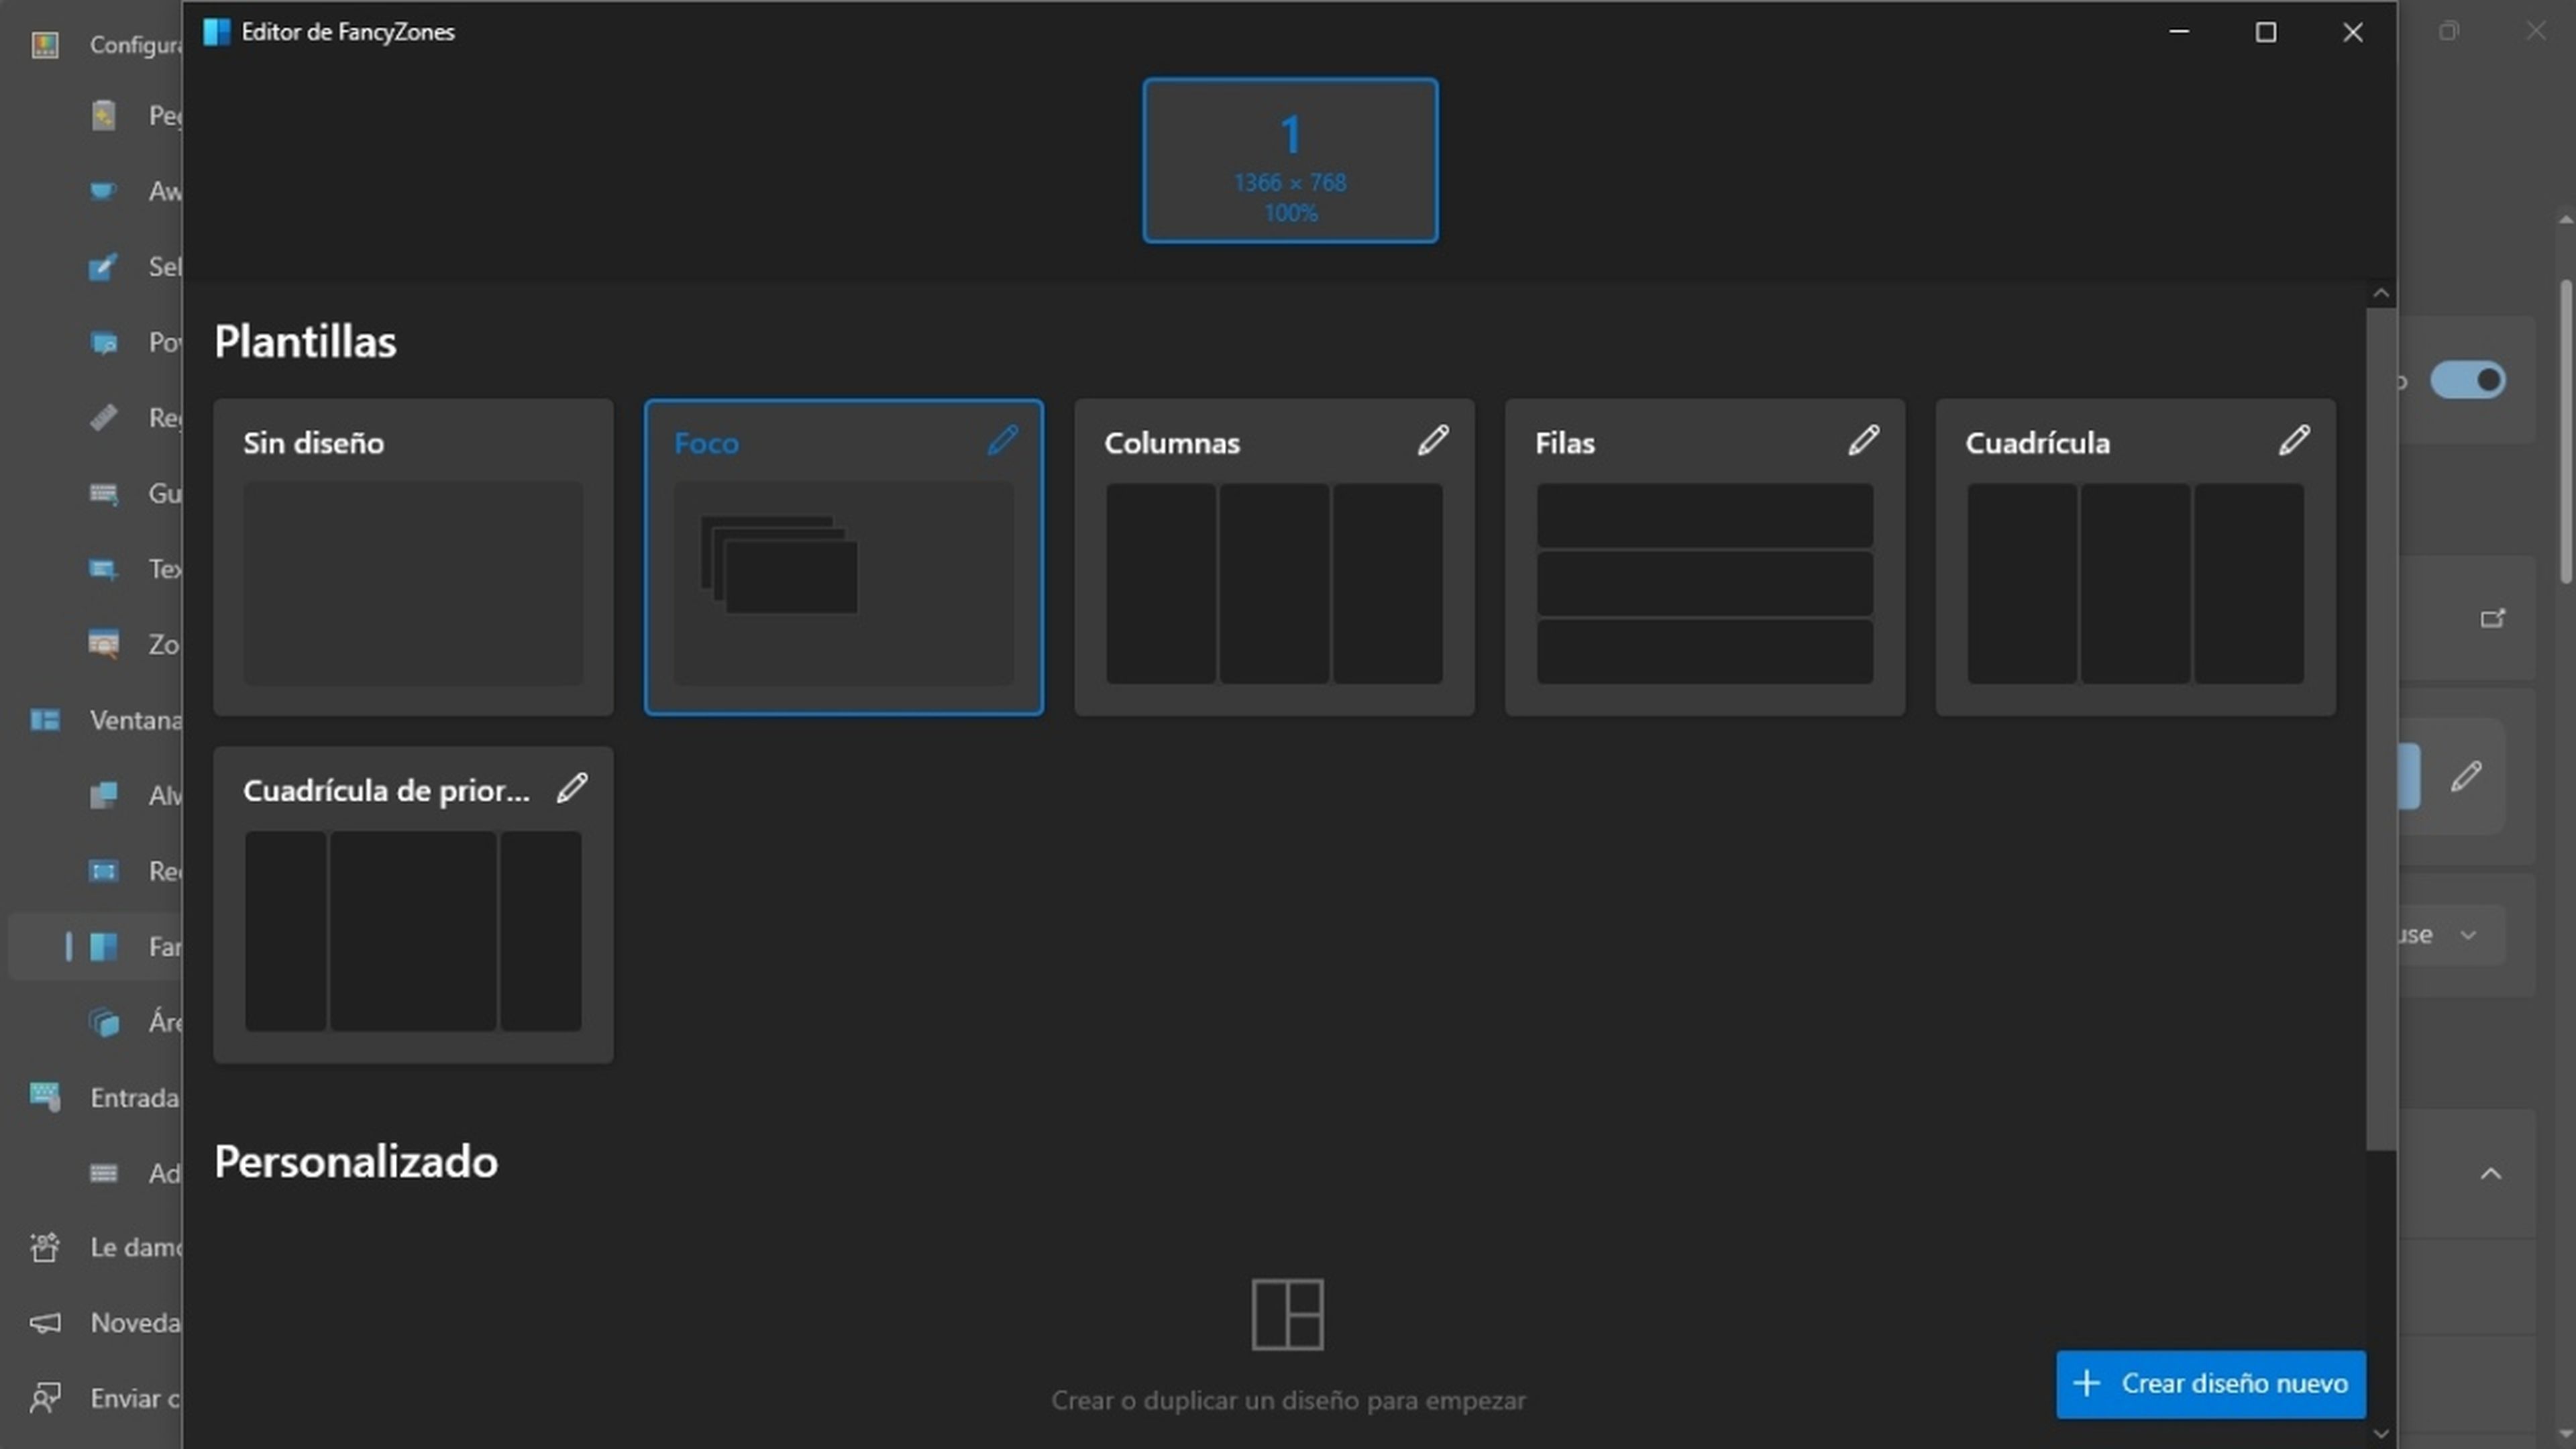Click the Always On Top sidebar icon
Viewport: 2576px width, 1449px height.
(103, 795)
